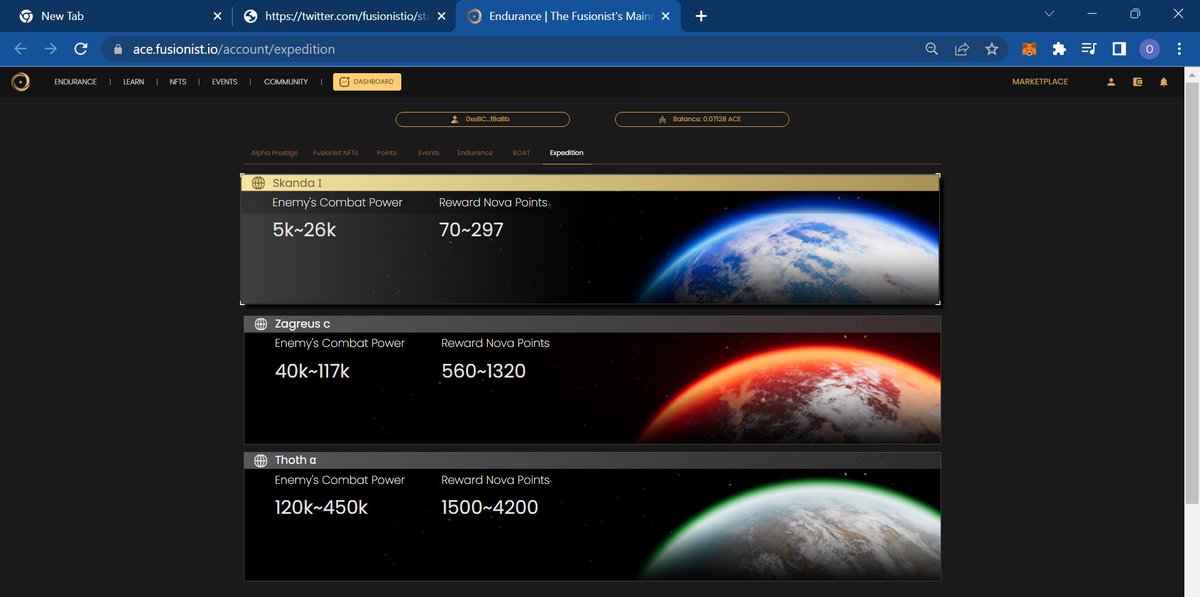Click the 40k~117k combat power value
The image size is (1200, 597).
pos(312,372)
